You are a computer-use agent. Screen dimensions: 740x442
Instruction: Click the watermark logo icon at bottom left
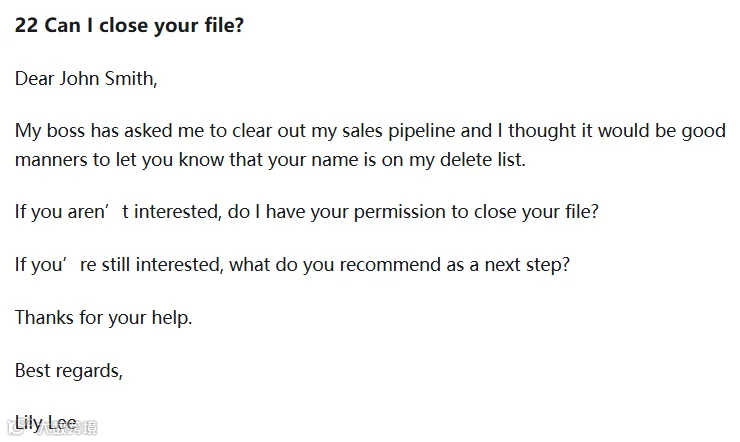click(x=16, y=428)
